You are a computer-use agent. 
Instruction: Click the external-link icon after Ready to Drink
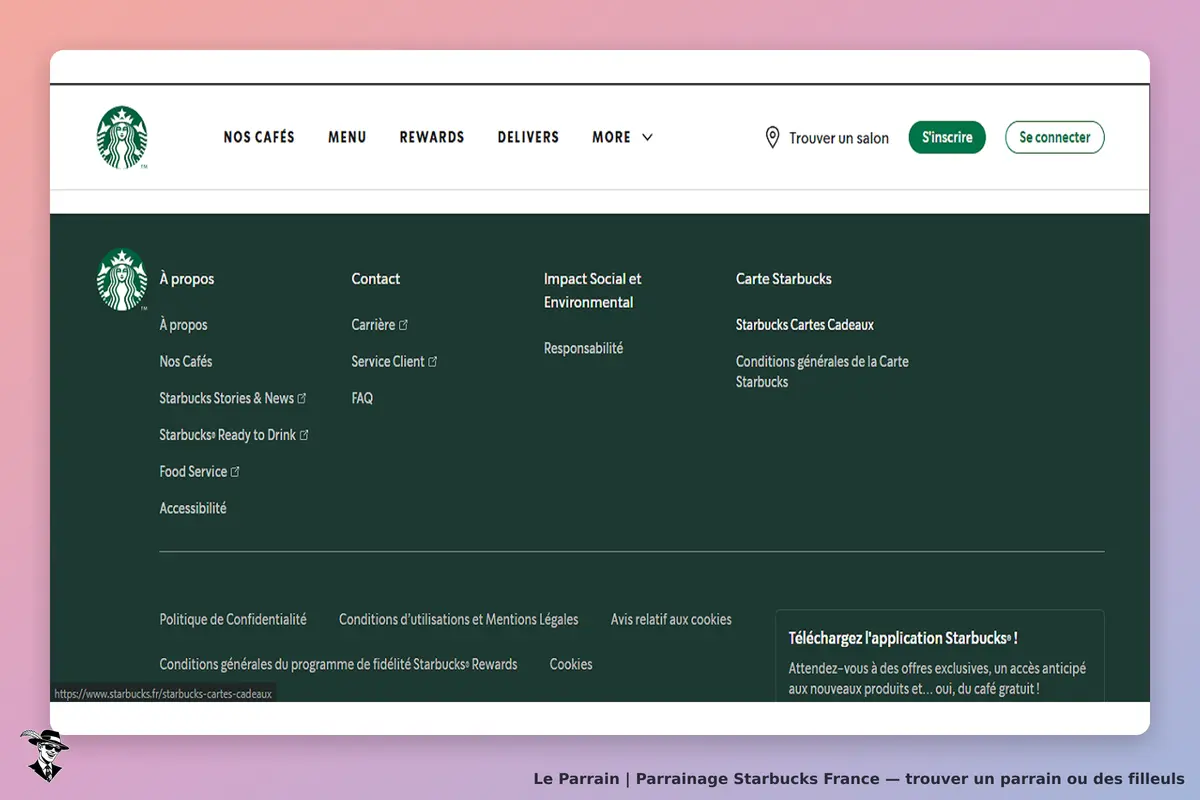pos(304,435)
